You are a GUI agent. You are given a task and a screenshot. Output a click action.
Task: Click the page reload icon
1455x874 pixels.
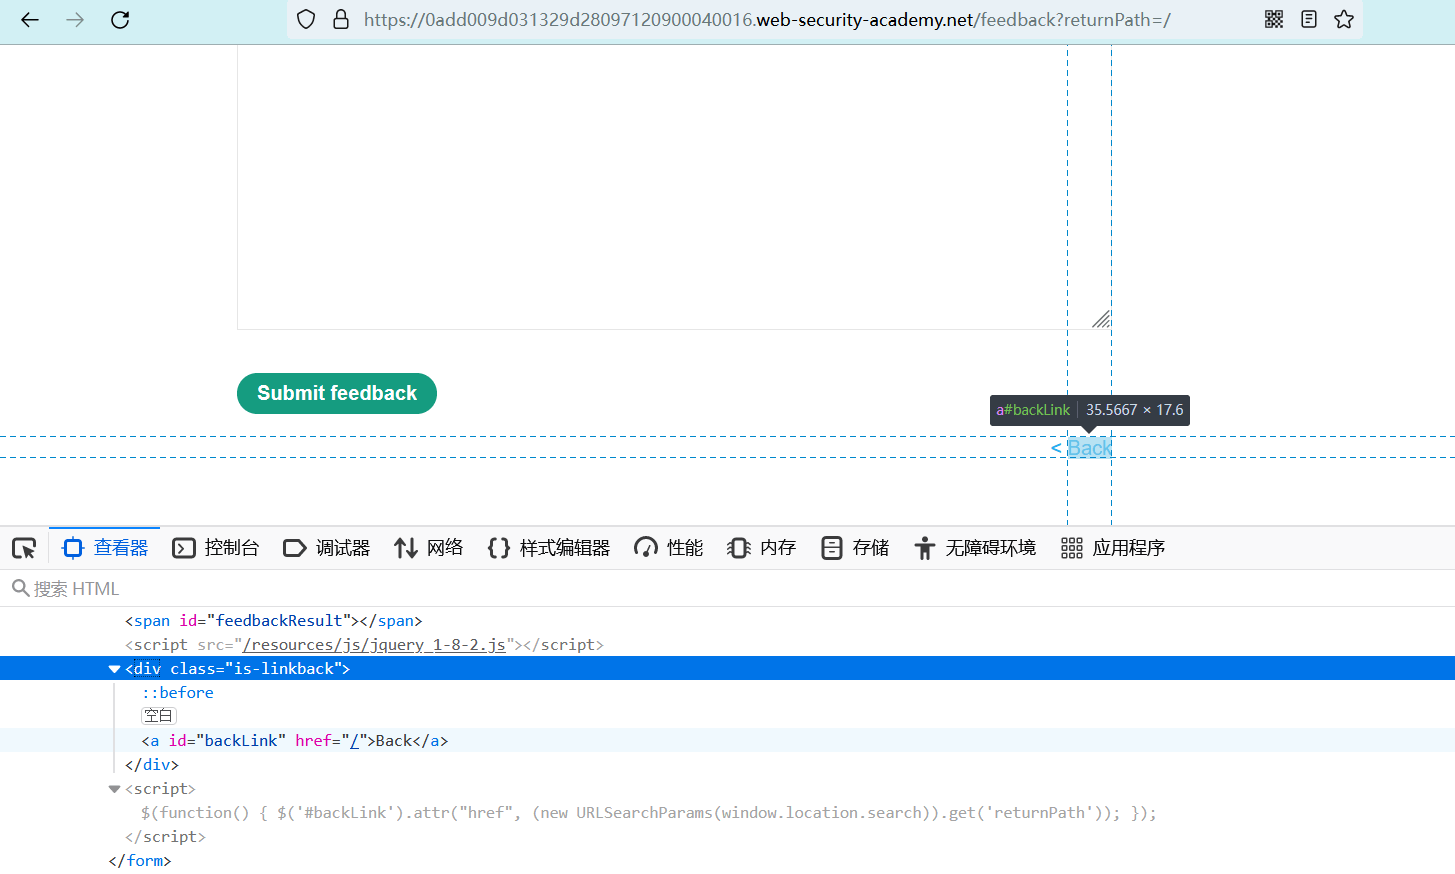[x=120, y=20]
